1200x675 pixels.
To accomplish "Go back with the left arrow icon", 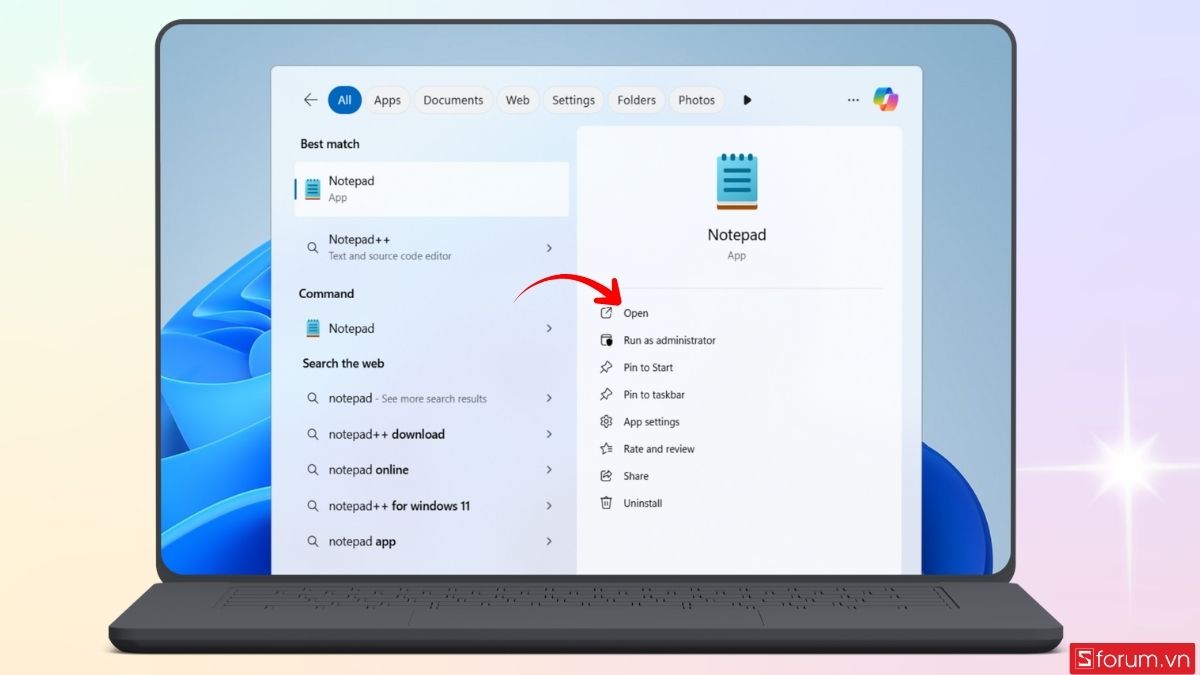I will pos(310,100).
